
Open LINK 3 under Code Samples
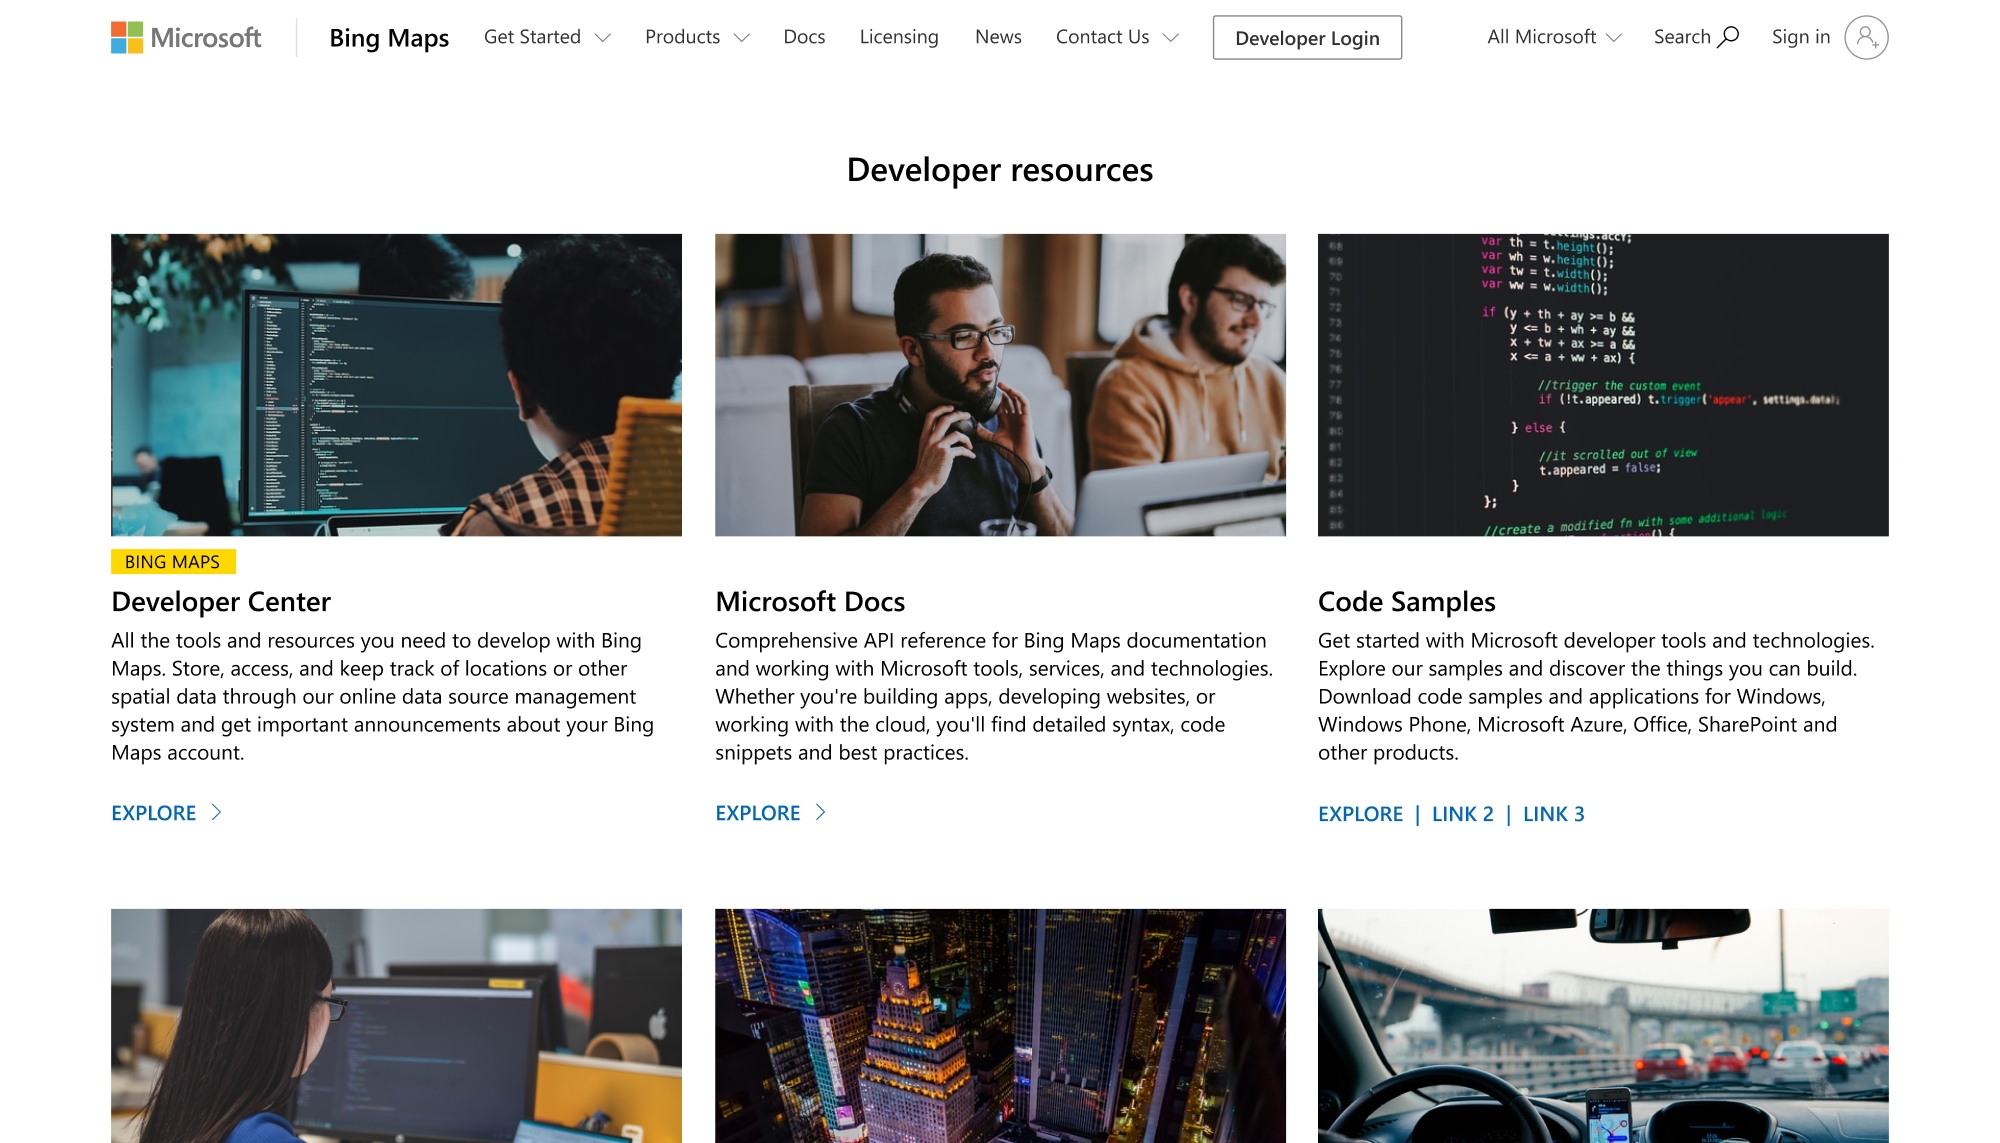click(1553, 814)
